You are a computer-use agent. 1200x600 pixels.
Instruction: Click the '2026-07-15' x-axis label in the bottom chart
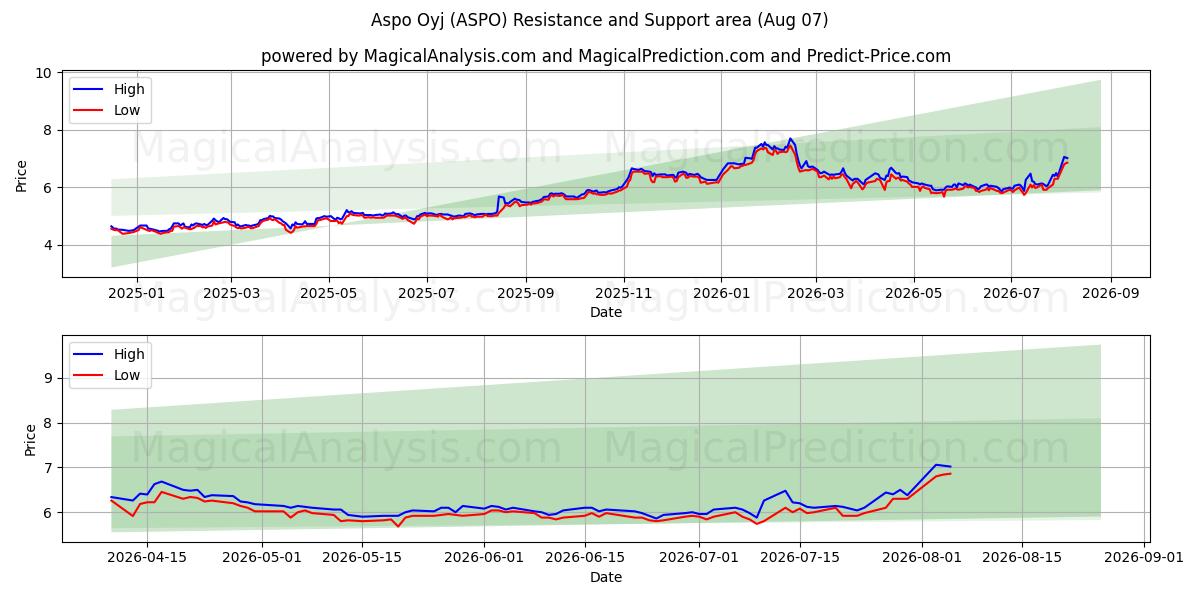point(799,559)
